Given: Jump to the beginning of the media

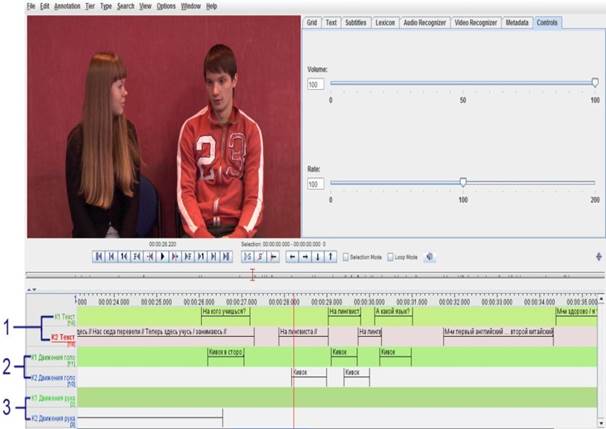Looking at the screenshot, I should tap(99, 257).
